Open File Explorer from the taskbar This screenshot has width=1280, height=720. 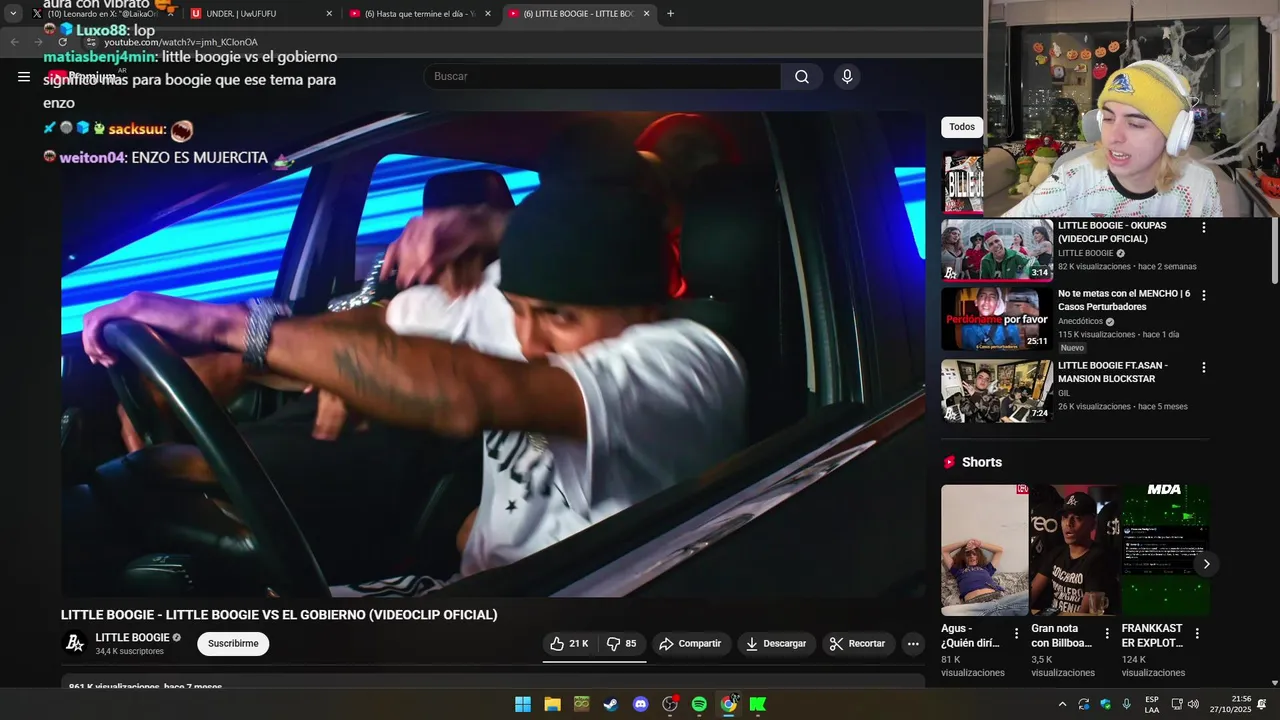click(552, 704)
